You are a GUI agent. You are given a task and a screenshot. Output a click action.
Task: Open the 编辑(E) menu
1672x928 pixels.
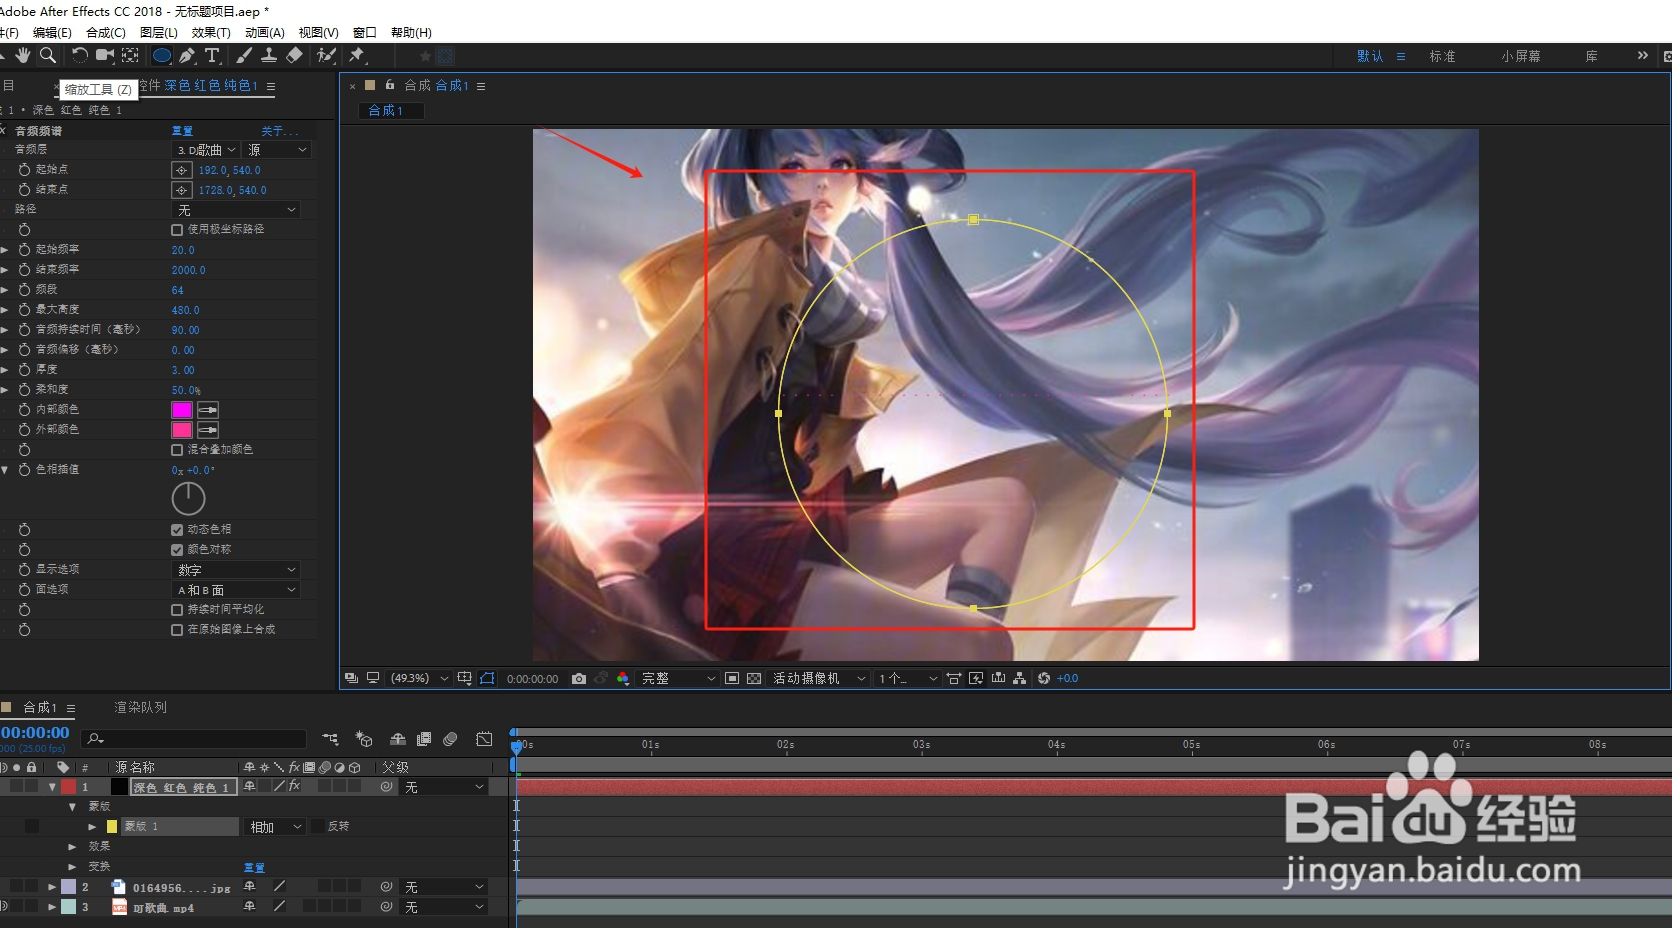pos(52,33)
